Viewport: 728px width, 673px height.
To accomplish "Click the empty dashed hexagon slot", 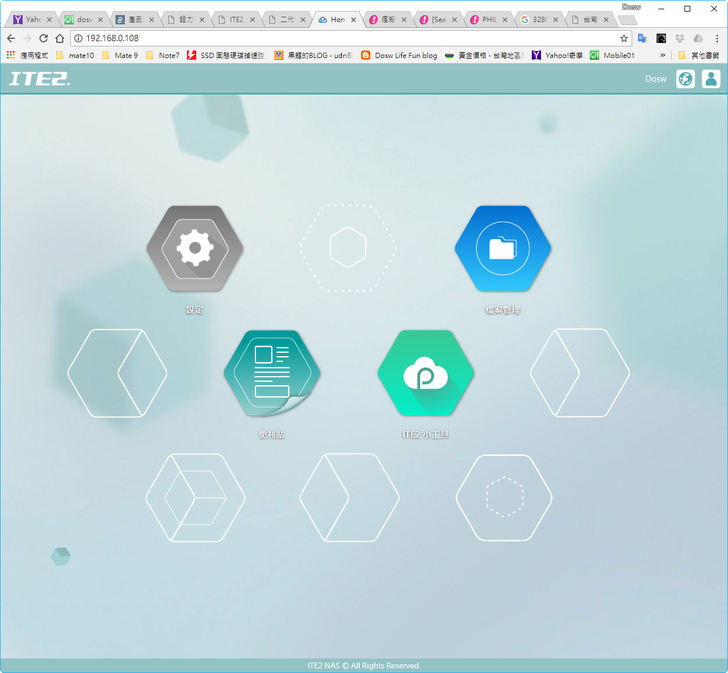I will pyautogui.click(x=348, y=247).
